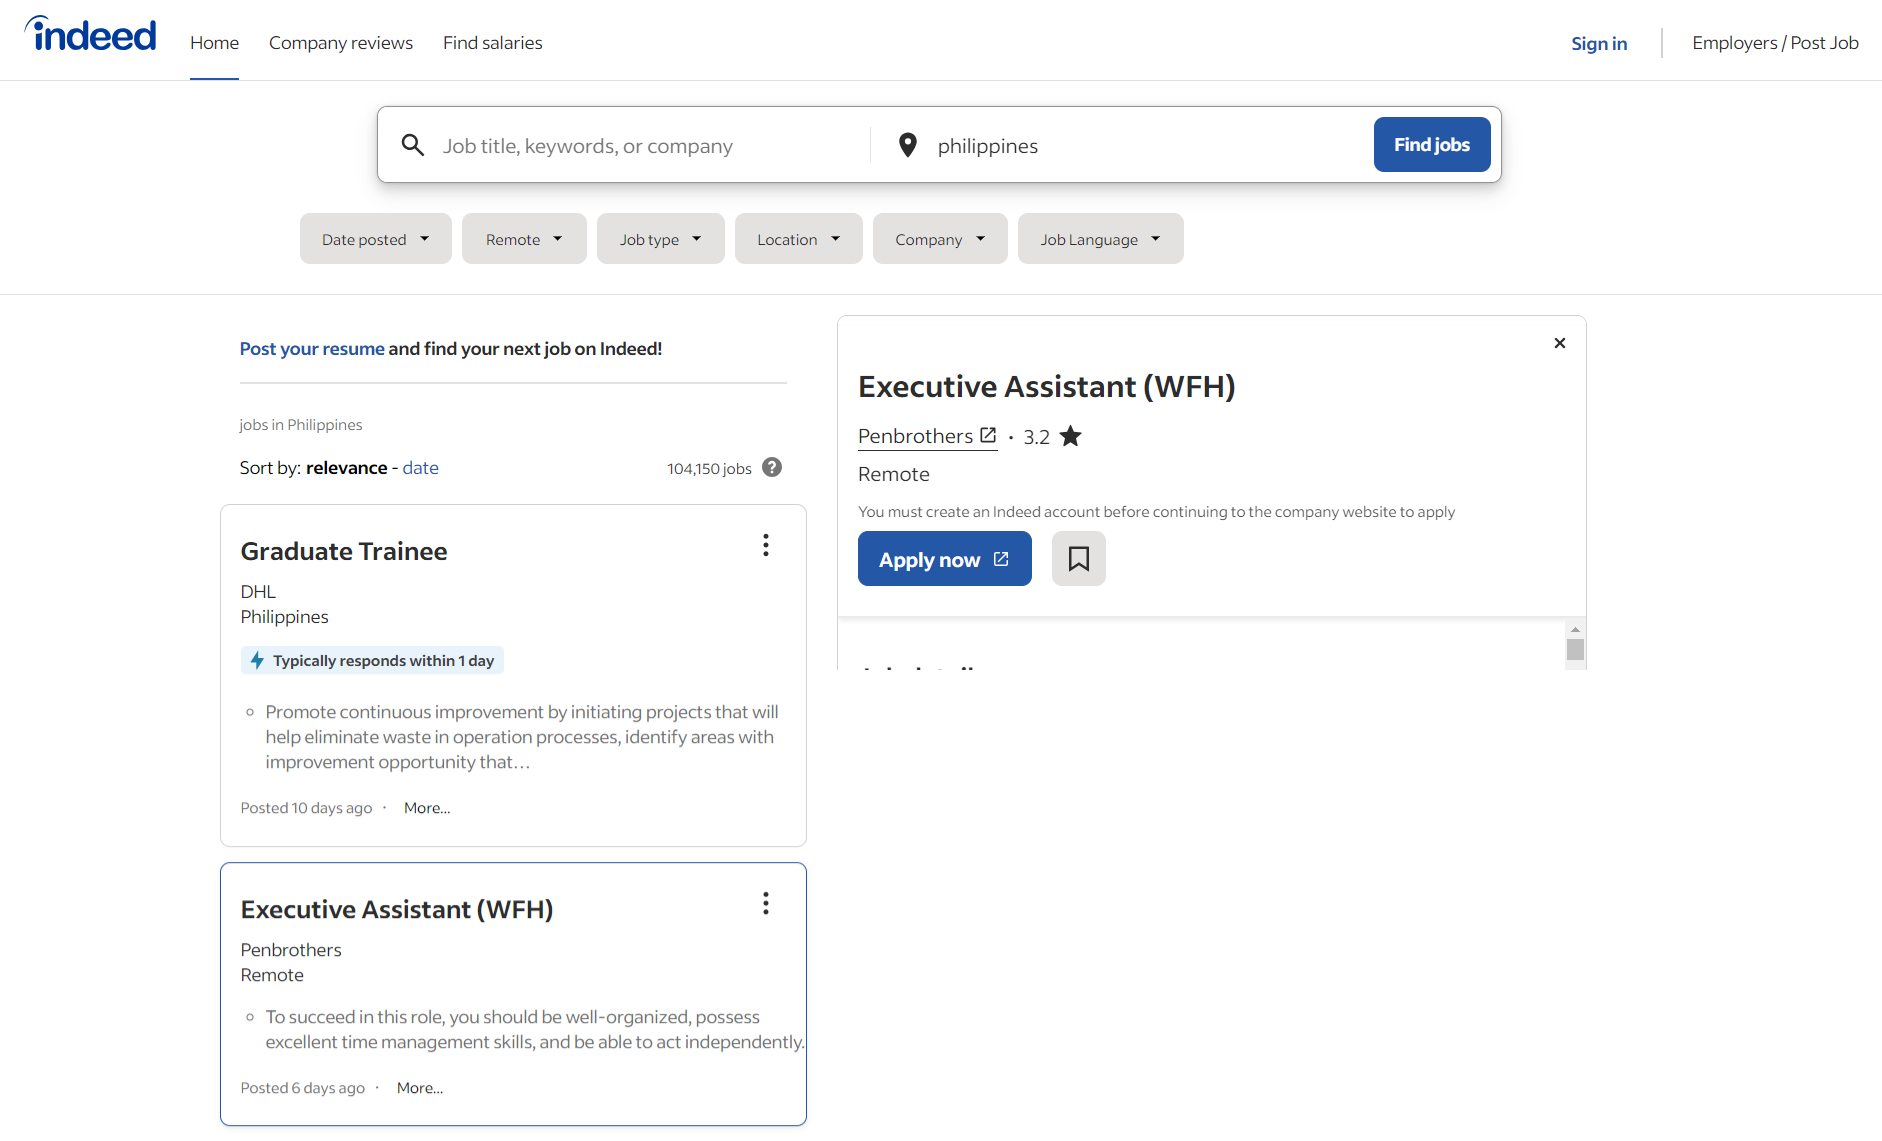Click the Sign in link

point(1599,43)
